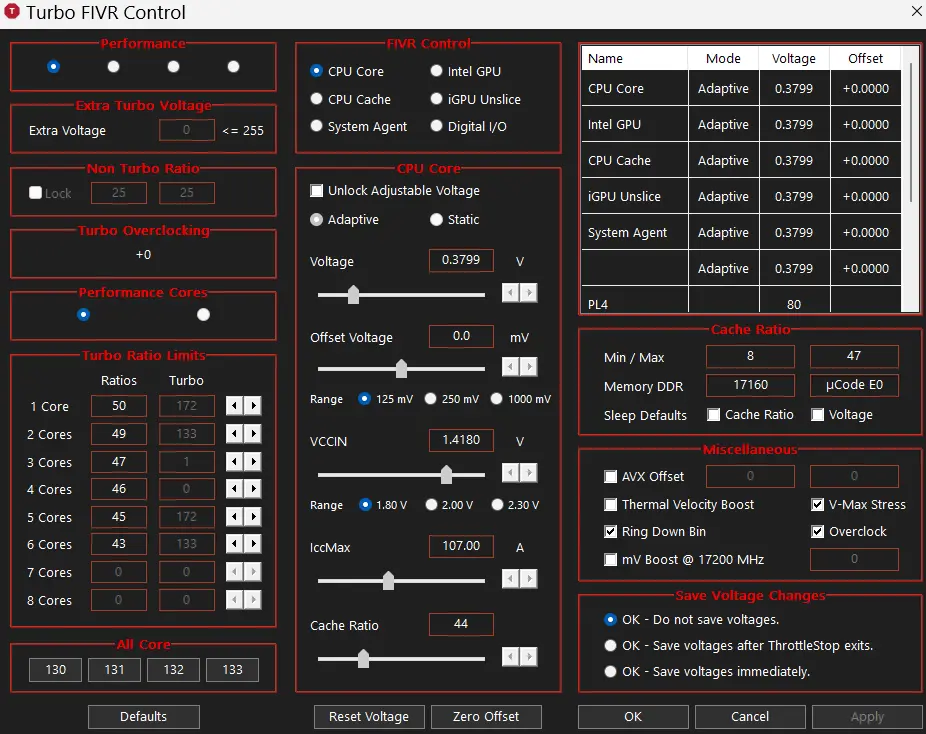Image resolution: width=926 pixels, height=734 pixels.
Task: Click the Voltage slider thumb
Action: pyautogui.click(x=353, y=294)
